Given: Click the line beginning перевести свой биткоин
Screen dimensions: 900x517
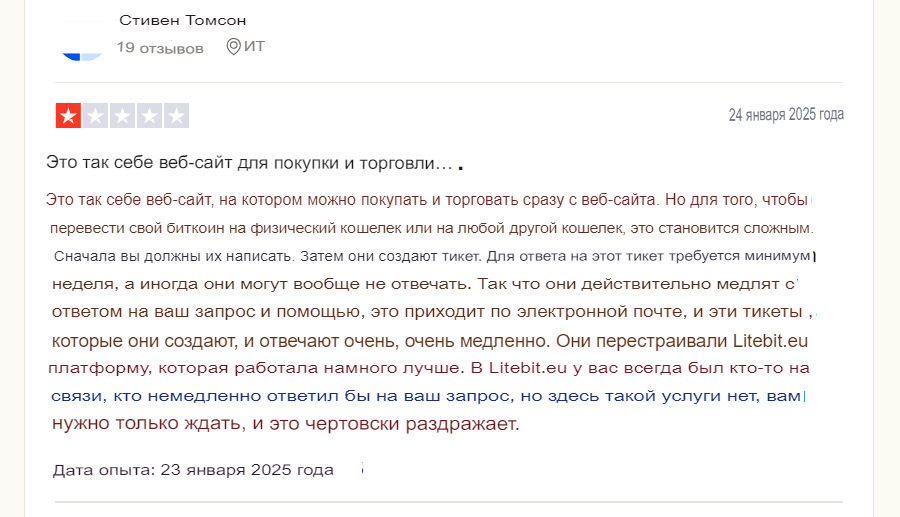Looking at the screenshot, I should 432,228.
